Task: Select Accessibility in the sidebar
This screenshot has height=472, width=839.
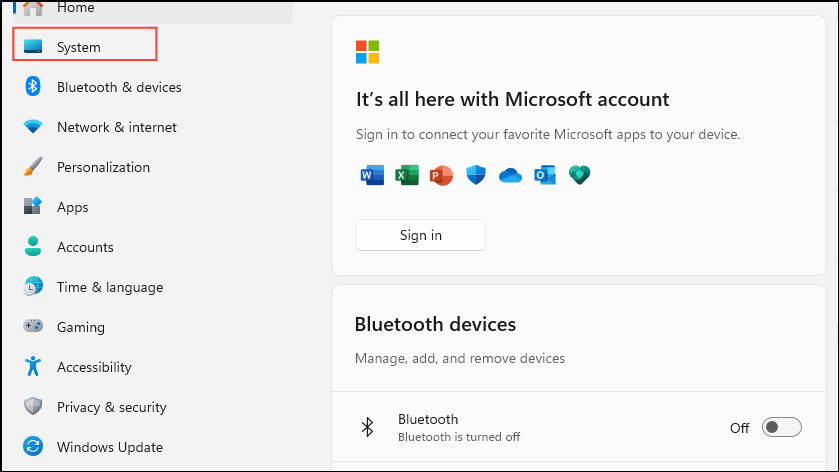Action: [153, 367]
